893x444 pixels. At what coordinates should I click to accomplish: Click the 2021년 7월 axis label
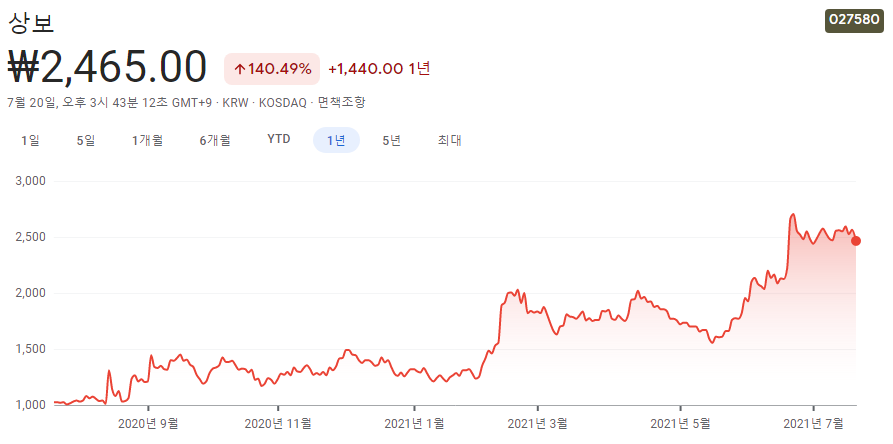pyautogui.click(x=813, y=424)
